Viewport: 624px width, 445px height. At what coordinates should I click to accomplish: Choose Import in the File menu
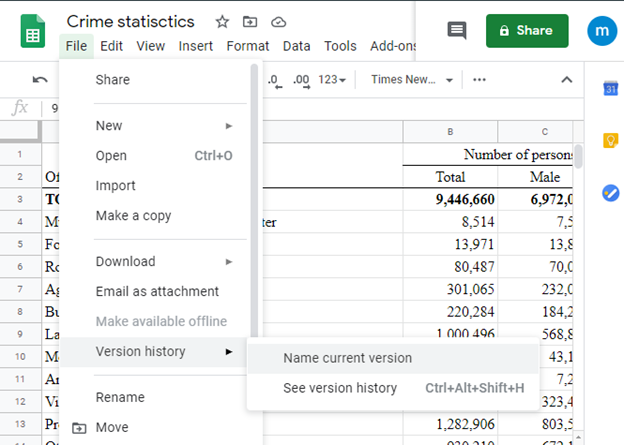click(155, 185)
